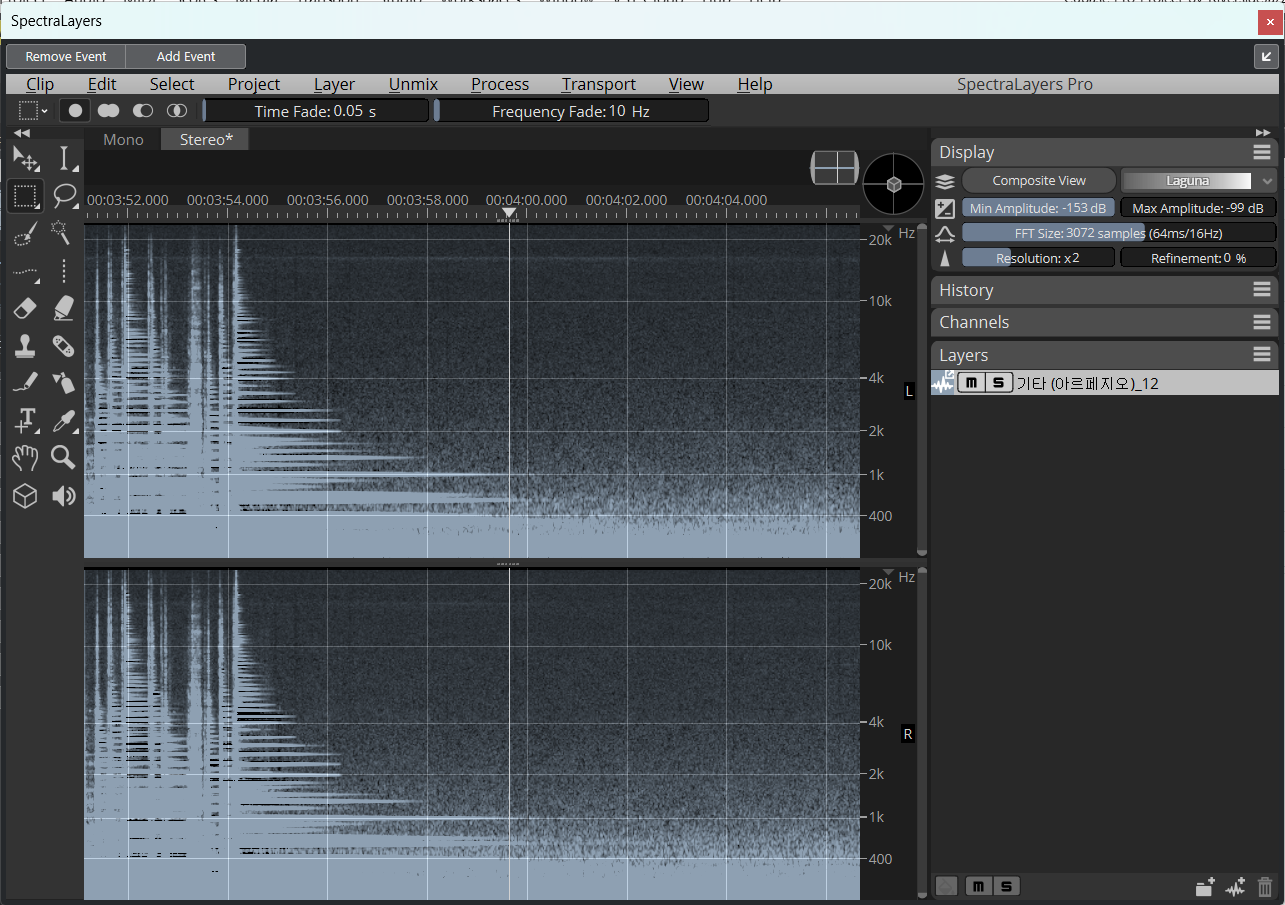The image size is (1285, 905).
Task: Select the Magic Wand tool
Action: pos(64,234)
